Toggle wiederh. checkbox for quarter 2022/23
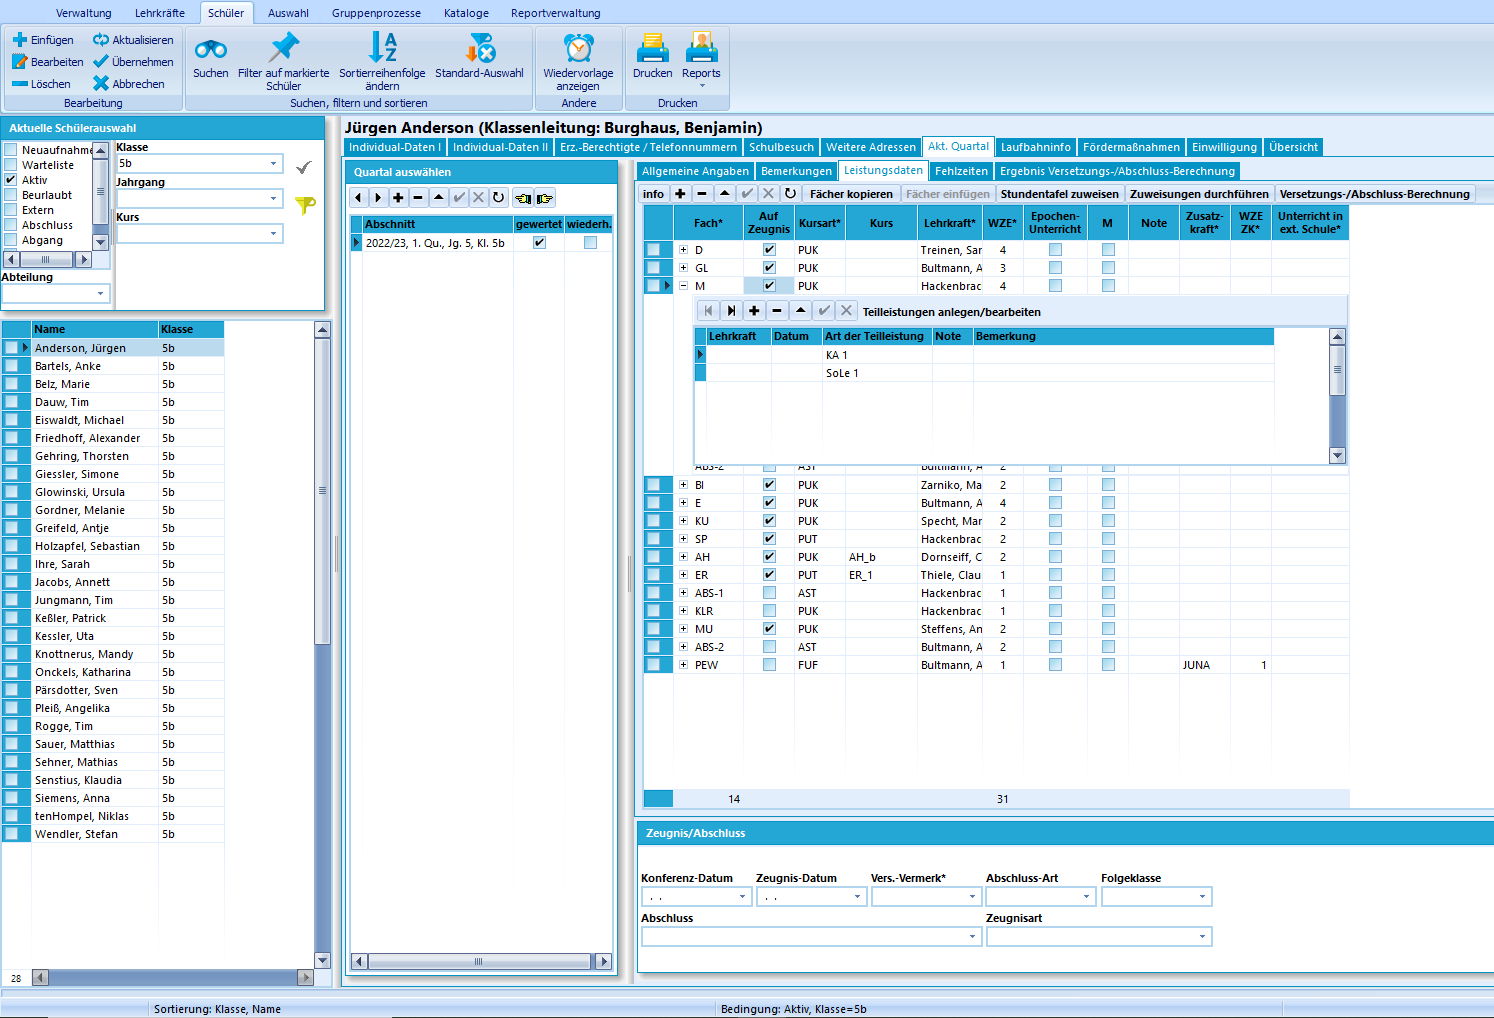 pos(590,243)
